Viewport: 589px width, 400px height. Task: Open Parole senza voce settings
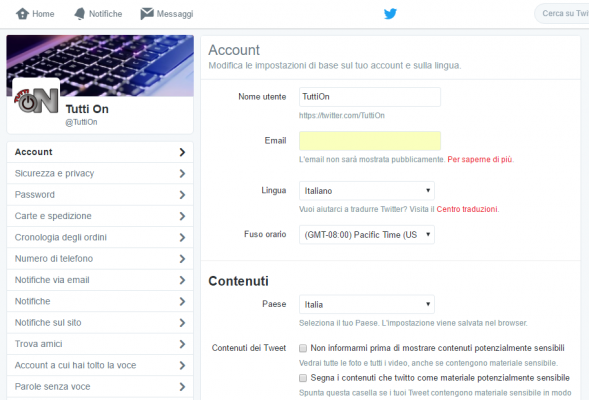click(x=100, y=386)
